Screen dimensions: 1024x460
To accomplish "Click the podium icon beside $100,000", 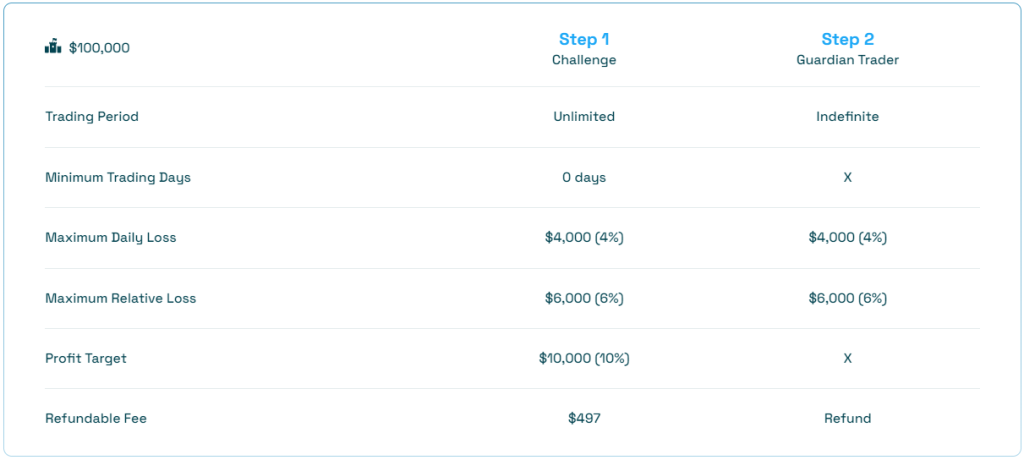I will tap(53, 47).
